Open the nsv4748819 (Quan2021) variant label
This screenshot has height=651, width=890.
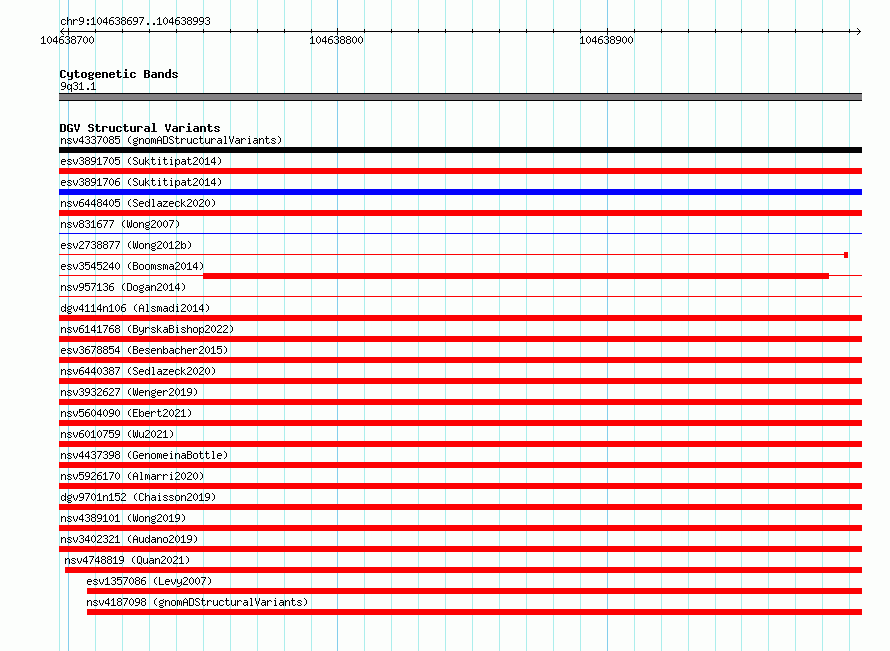(x=127, y=560)
